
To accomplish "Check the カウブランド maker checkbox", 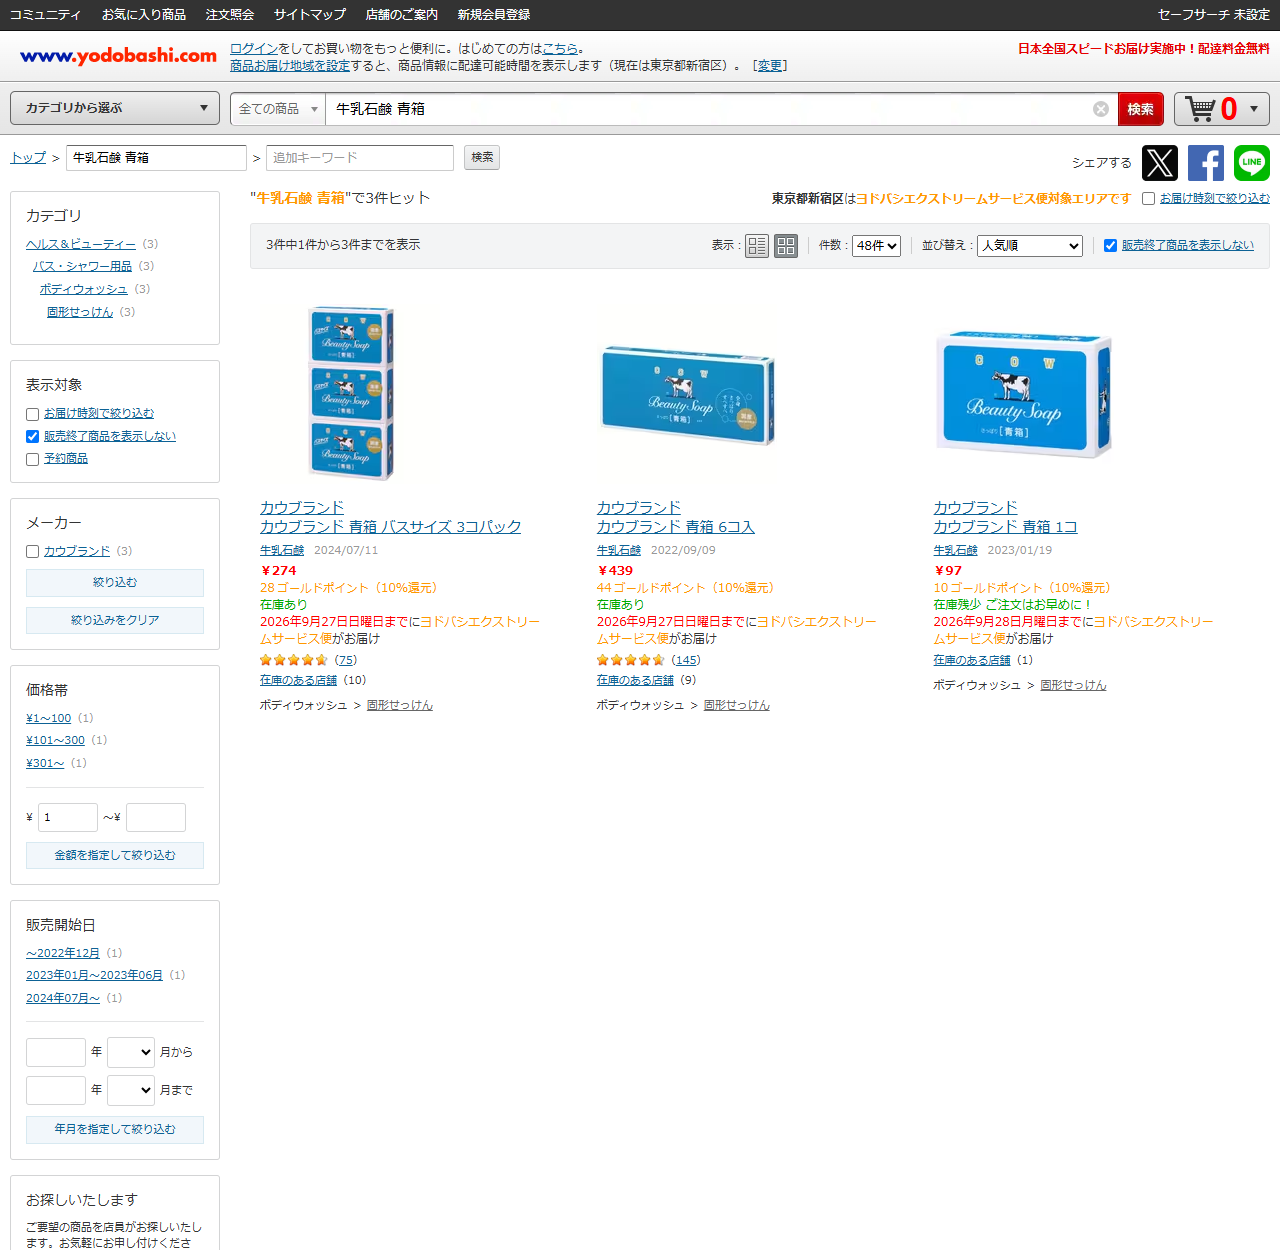I will pos(32,551).
